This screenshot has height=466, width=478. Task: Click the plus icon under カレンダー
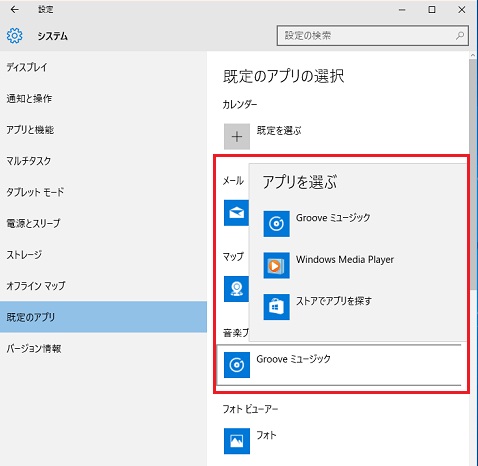tap(237, 137)
